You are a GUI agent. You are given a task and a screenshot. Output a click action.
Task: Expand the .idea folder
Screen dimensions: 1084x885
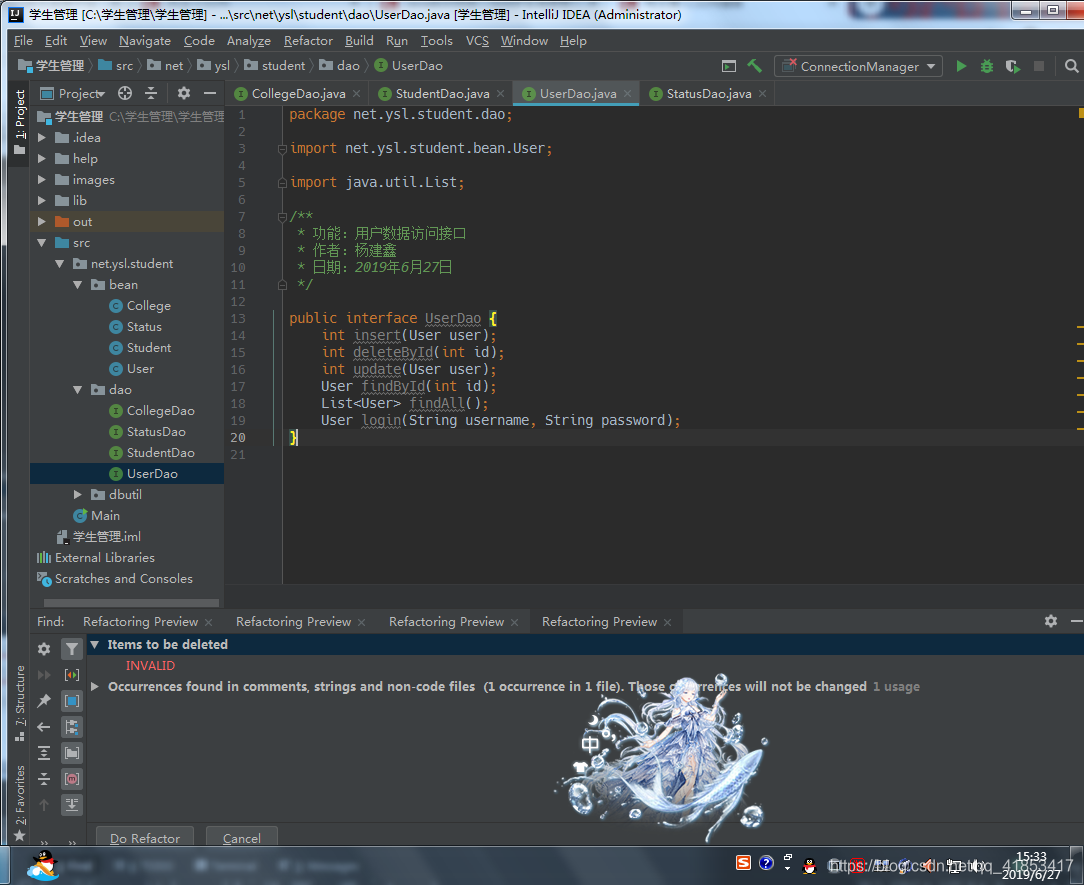41,138
